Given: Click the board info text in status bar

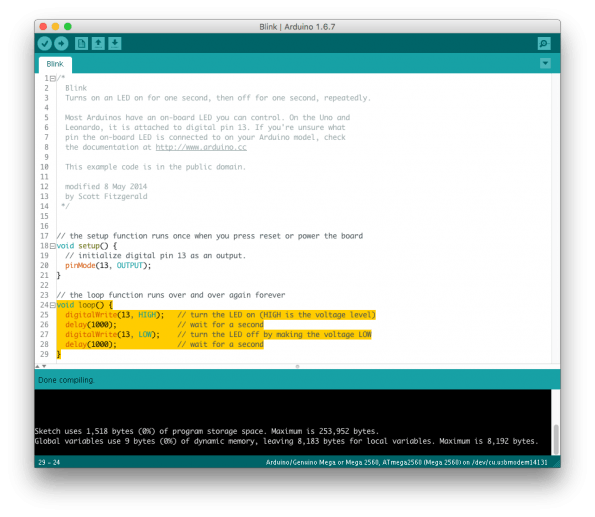Looking at the screenshot, I should coord(406,462).
